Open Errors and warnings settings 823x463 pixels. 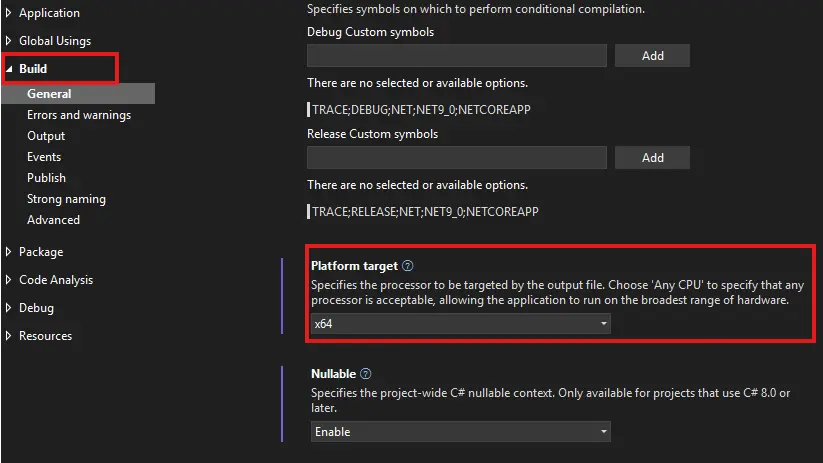[79, 115]
